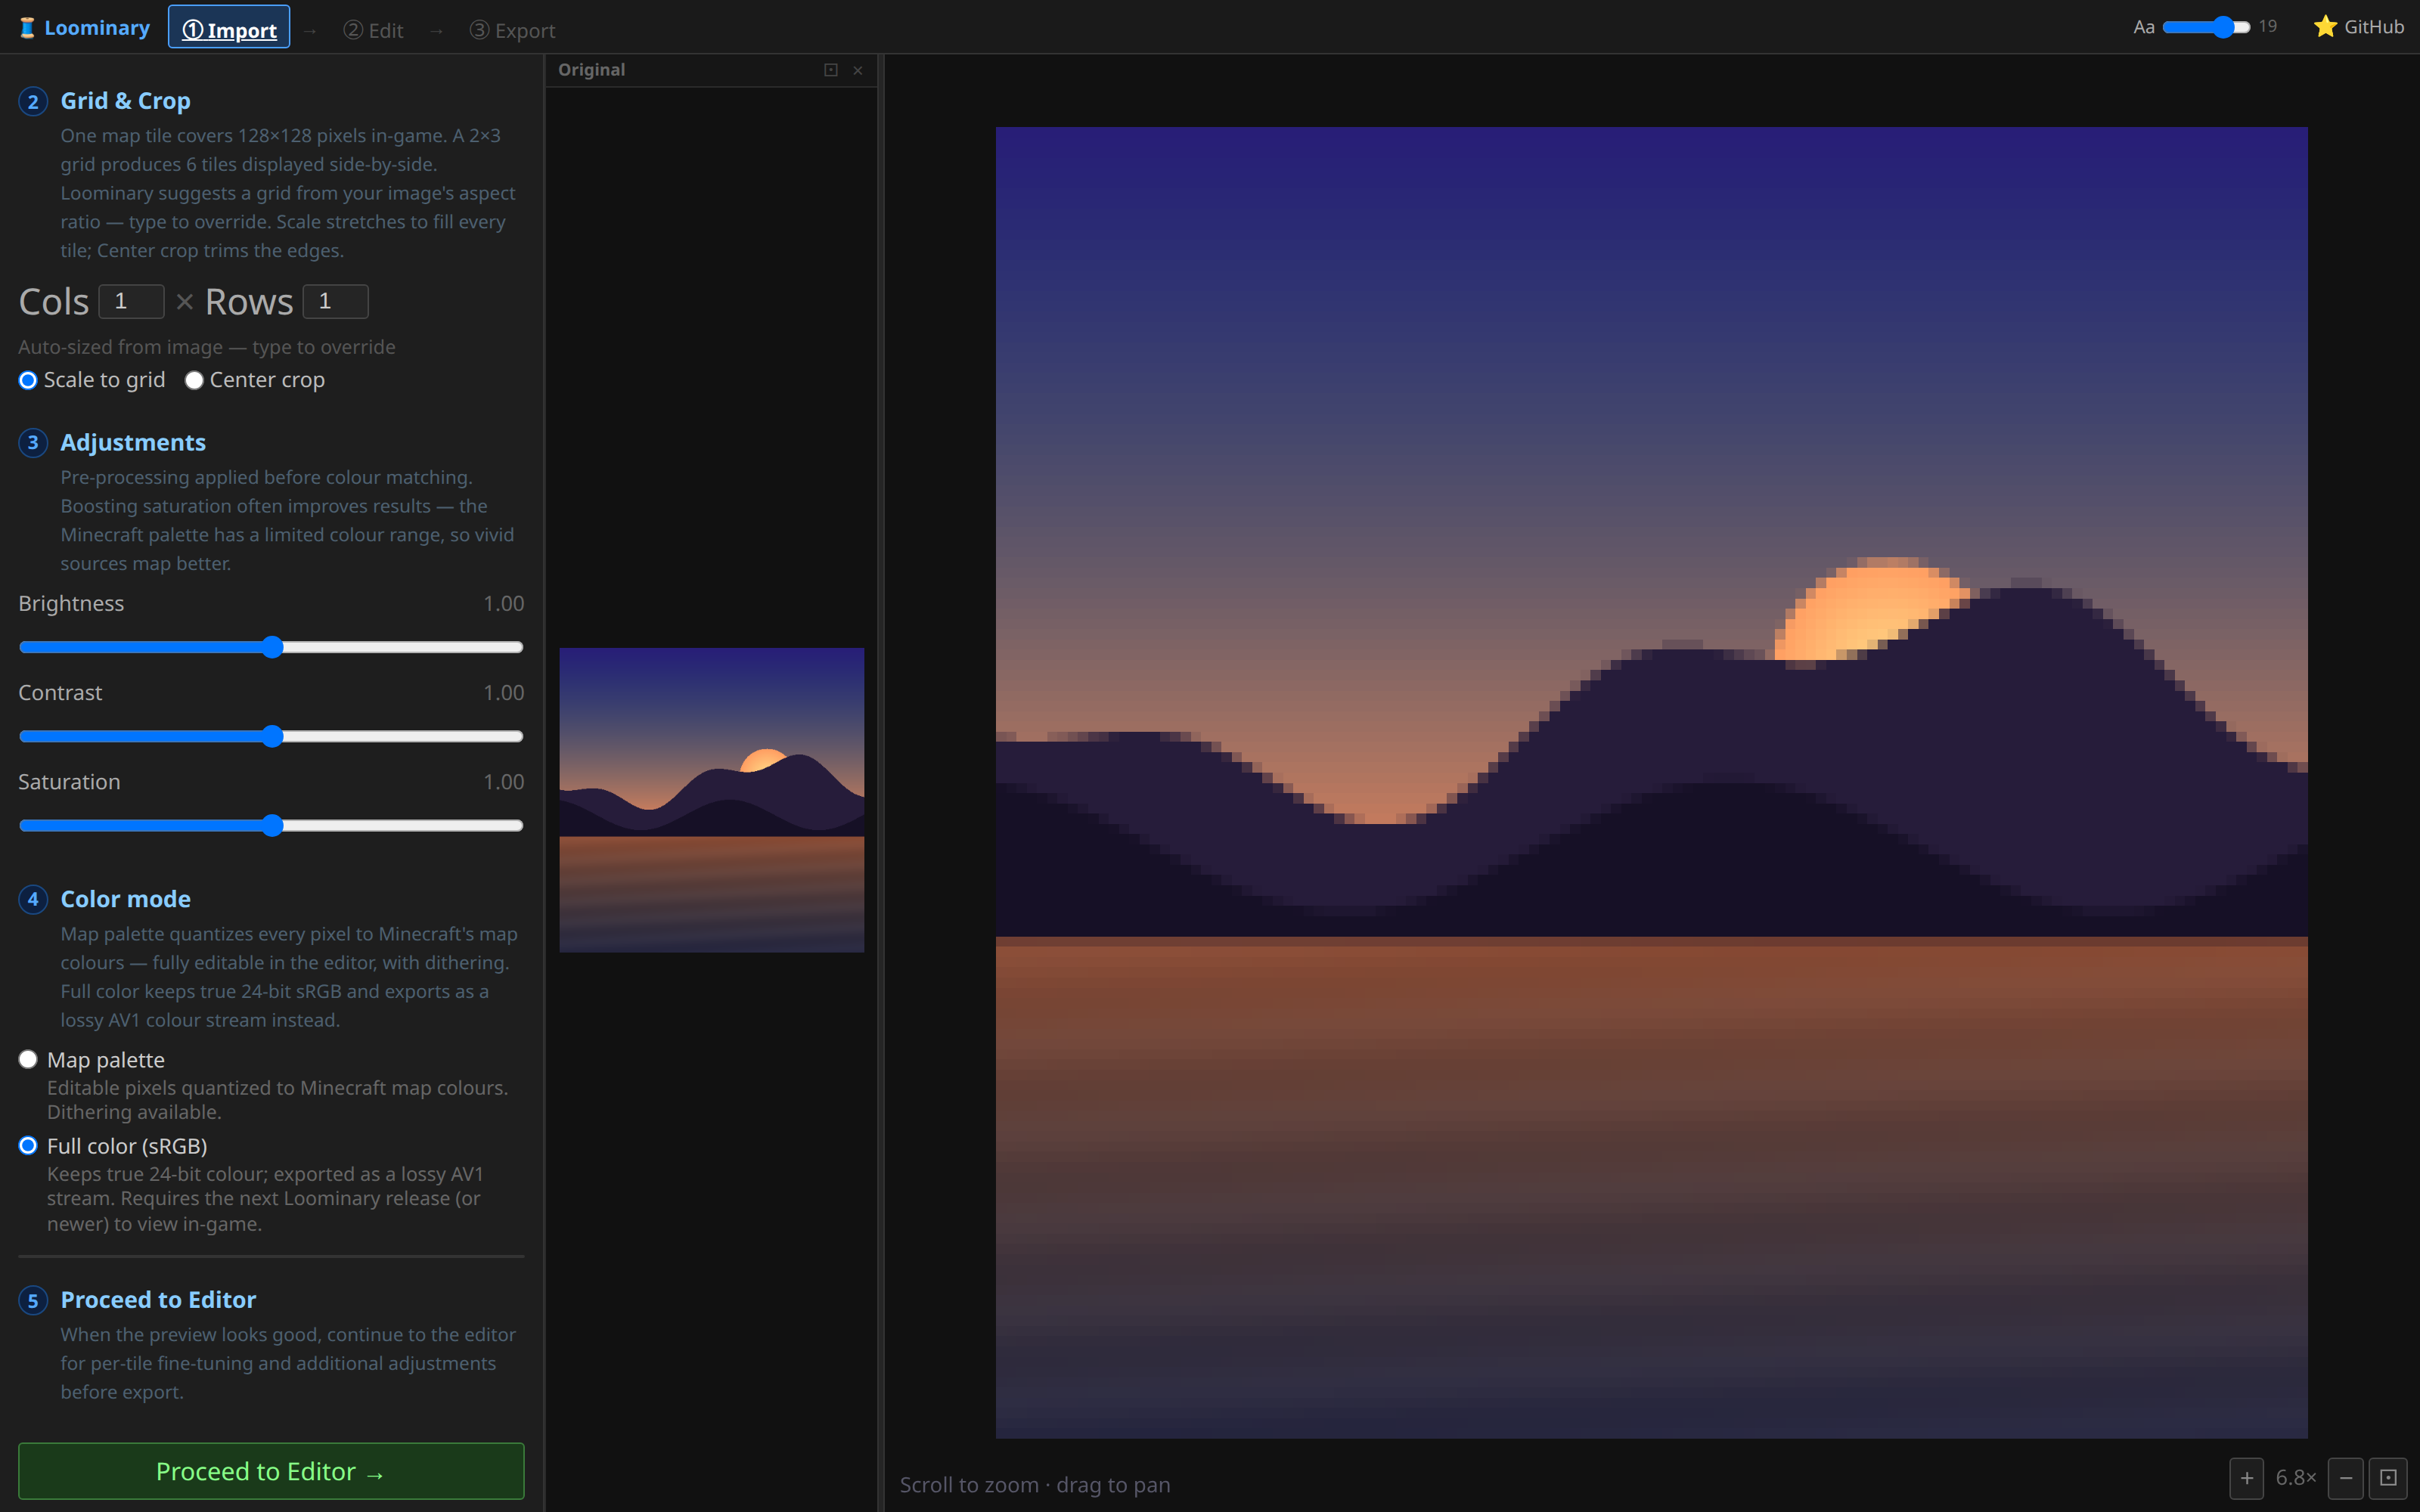Screen dimensions: 2420x1512
Task: Click step 3 Adjustments number badge
Action: point(33,443)
